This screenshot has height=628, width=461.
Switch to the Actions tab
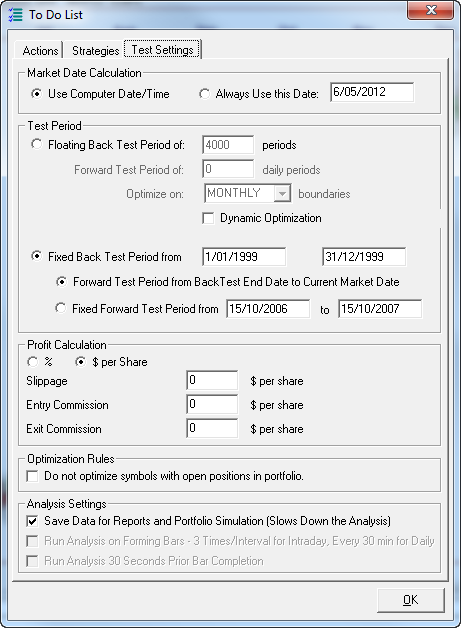coord(40,50)
